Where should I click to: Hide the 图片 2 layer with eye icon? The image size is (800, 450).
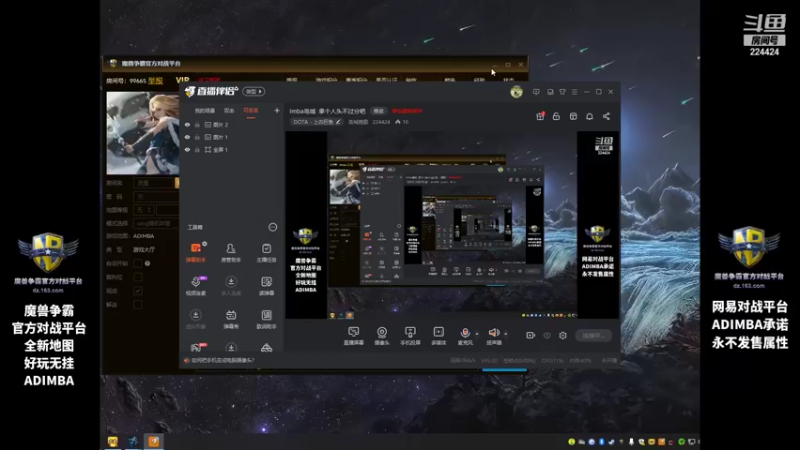click(187, 124)
